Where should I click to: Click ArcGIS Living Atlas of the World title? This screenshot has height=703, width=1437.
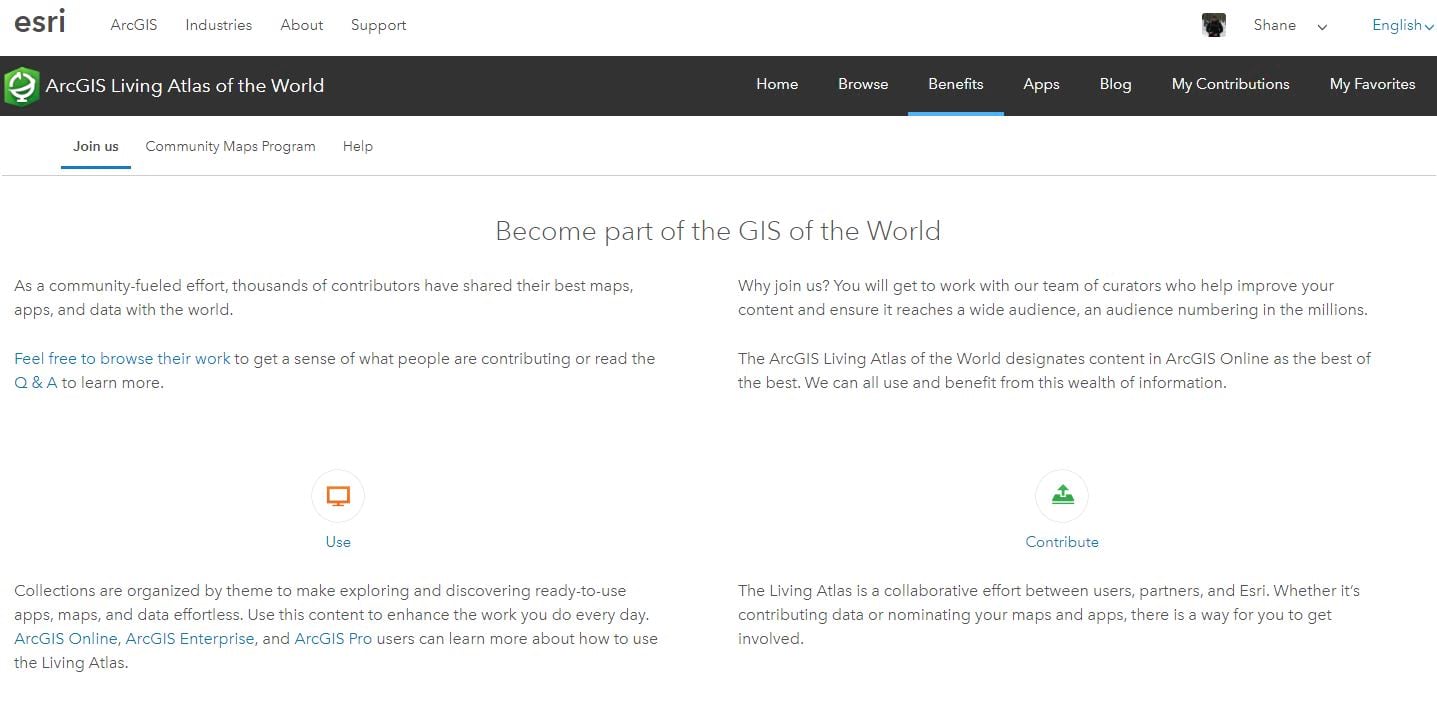[185, 86]
